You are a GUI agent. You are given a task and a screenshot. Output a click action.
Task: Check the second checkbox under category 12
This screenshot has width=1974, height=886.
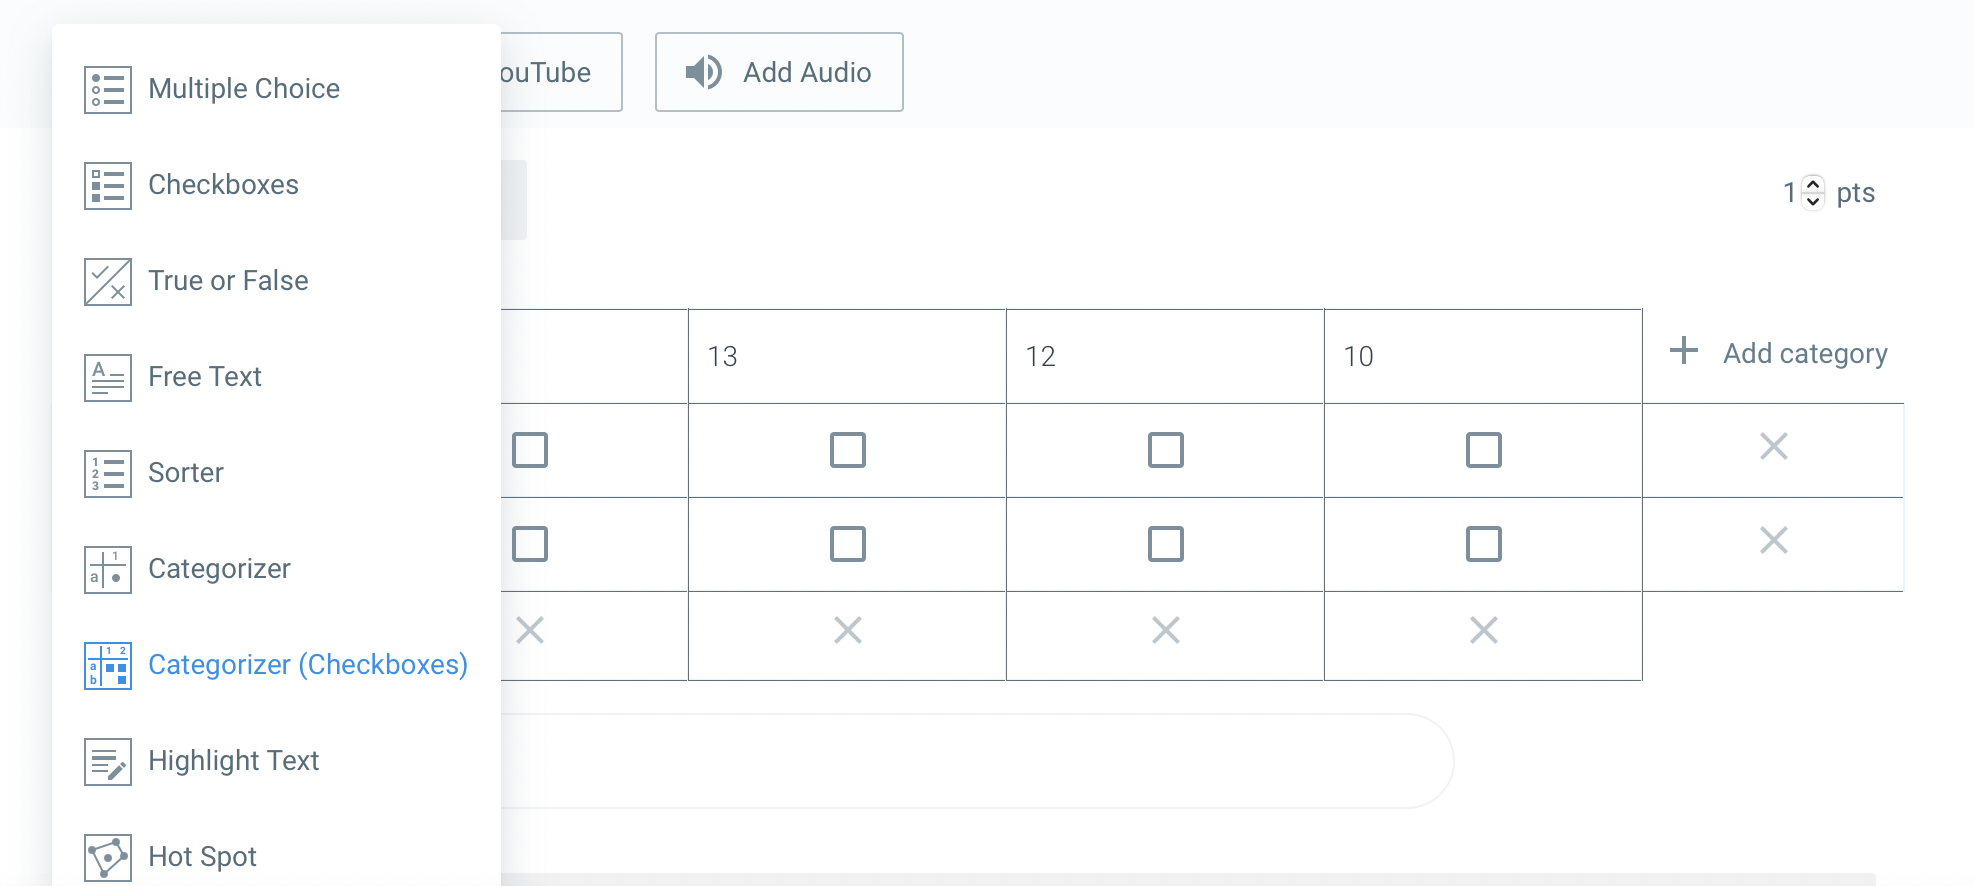click(1165, 544)
